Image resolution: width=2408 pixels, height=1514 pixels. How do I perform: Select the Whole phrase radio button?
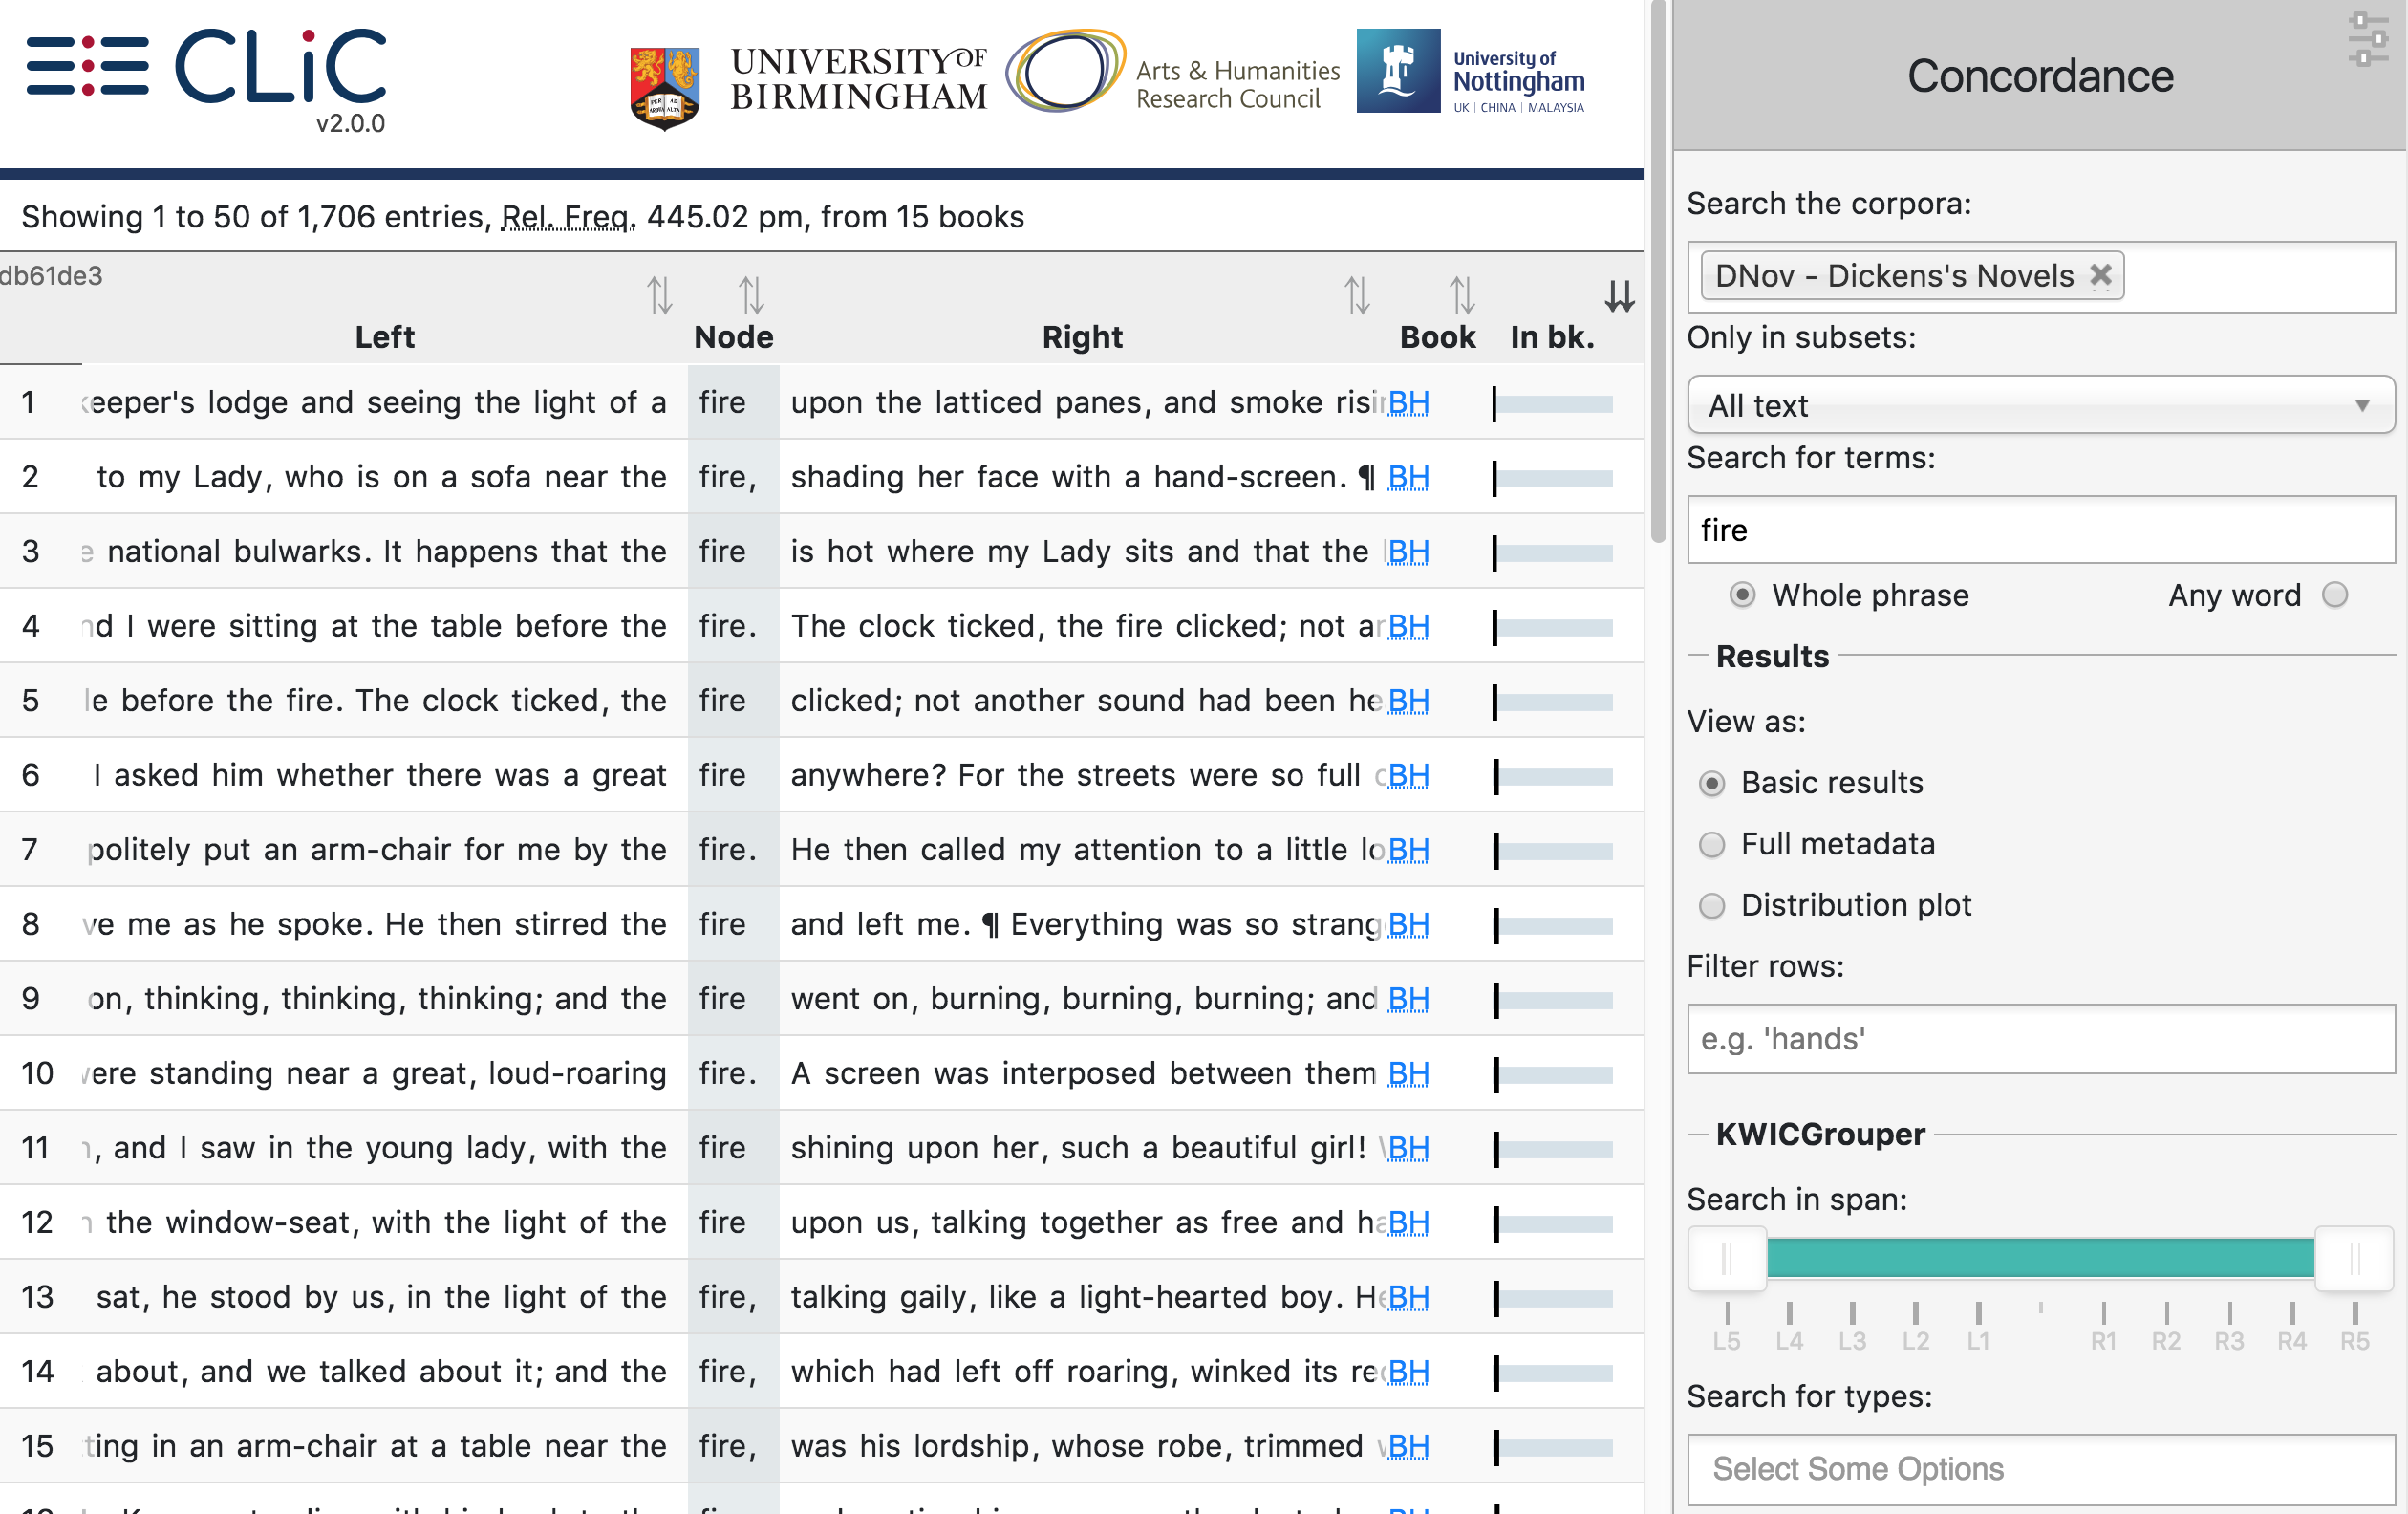pyautogui.click(x=1742, y=595)
